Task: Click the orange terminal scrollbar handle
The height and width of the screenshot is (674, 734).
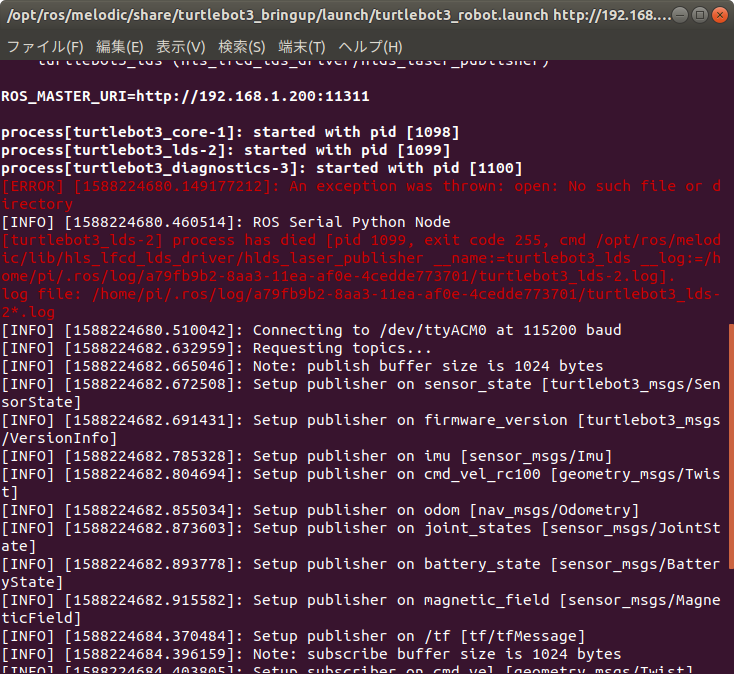Action: coord(731,446)
